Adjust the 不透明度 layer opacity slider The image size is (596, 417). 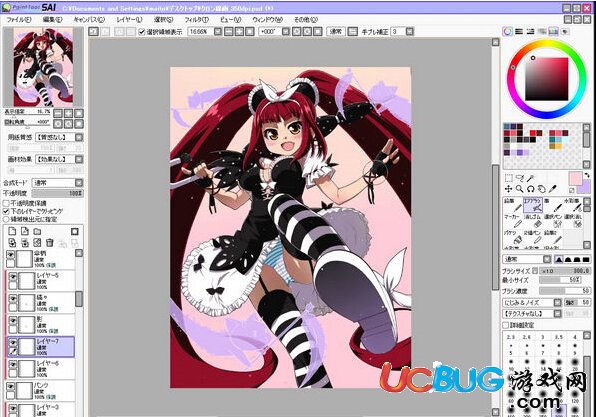pyautogui.click(x=57, y=193)
